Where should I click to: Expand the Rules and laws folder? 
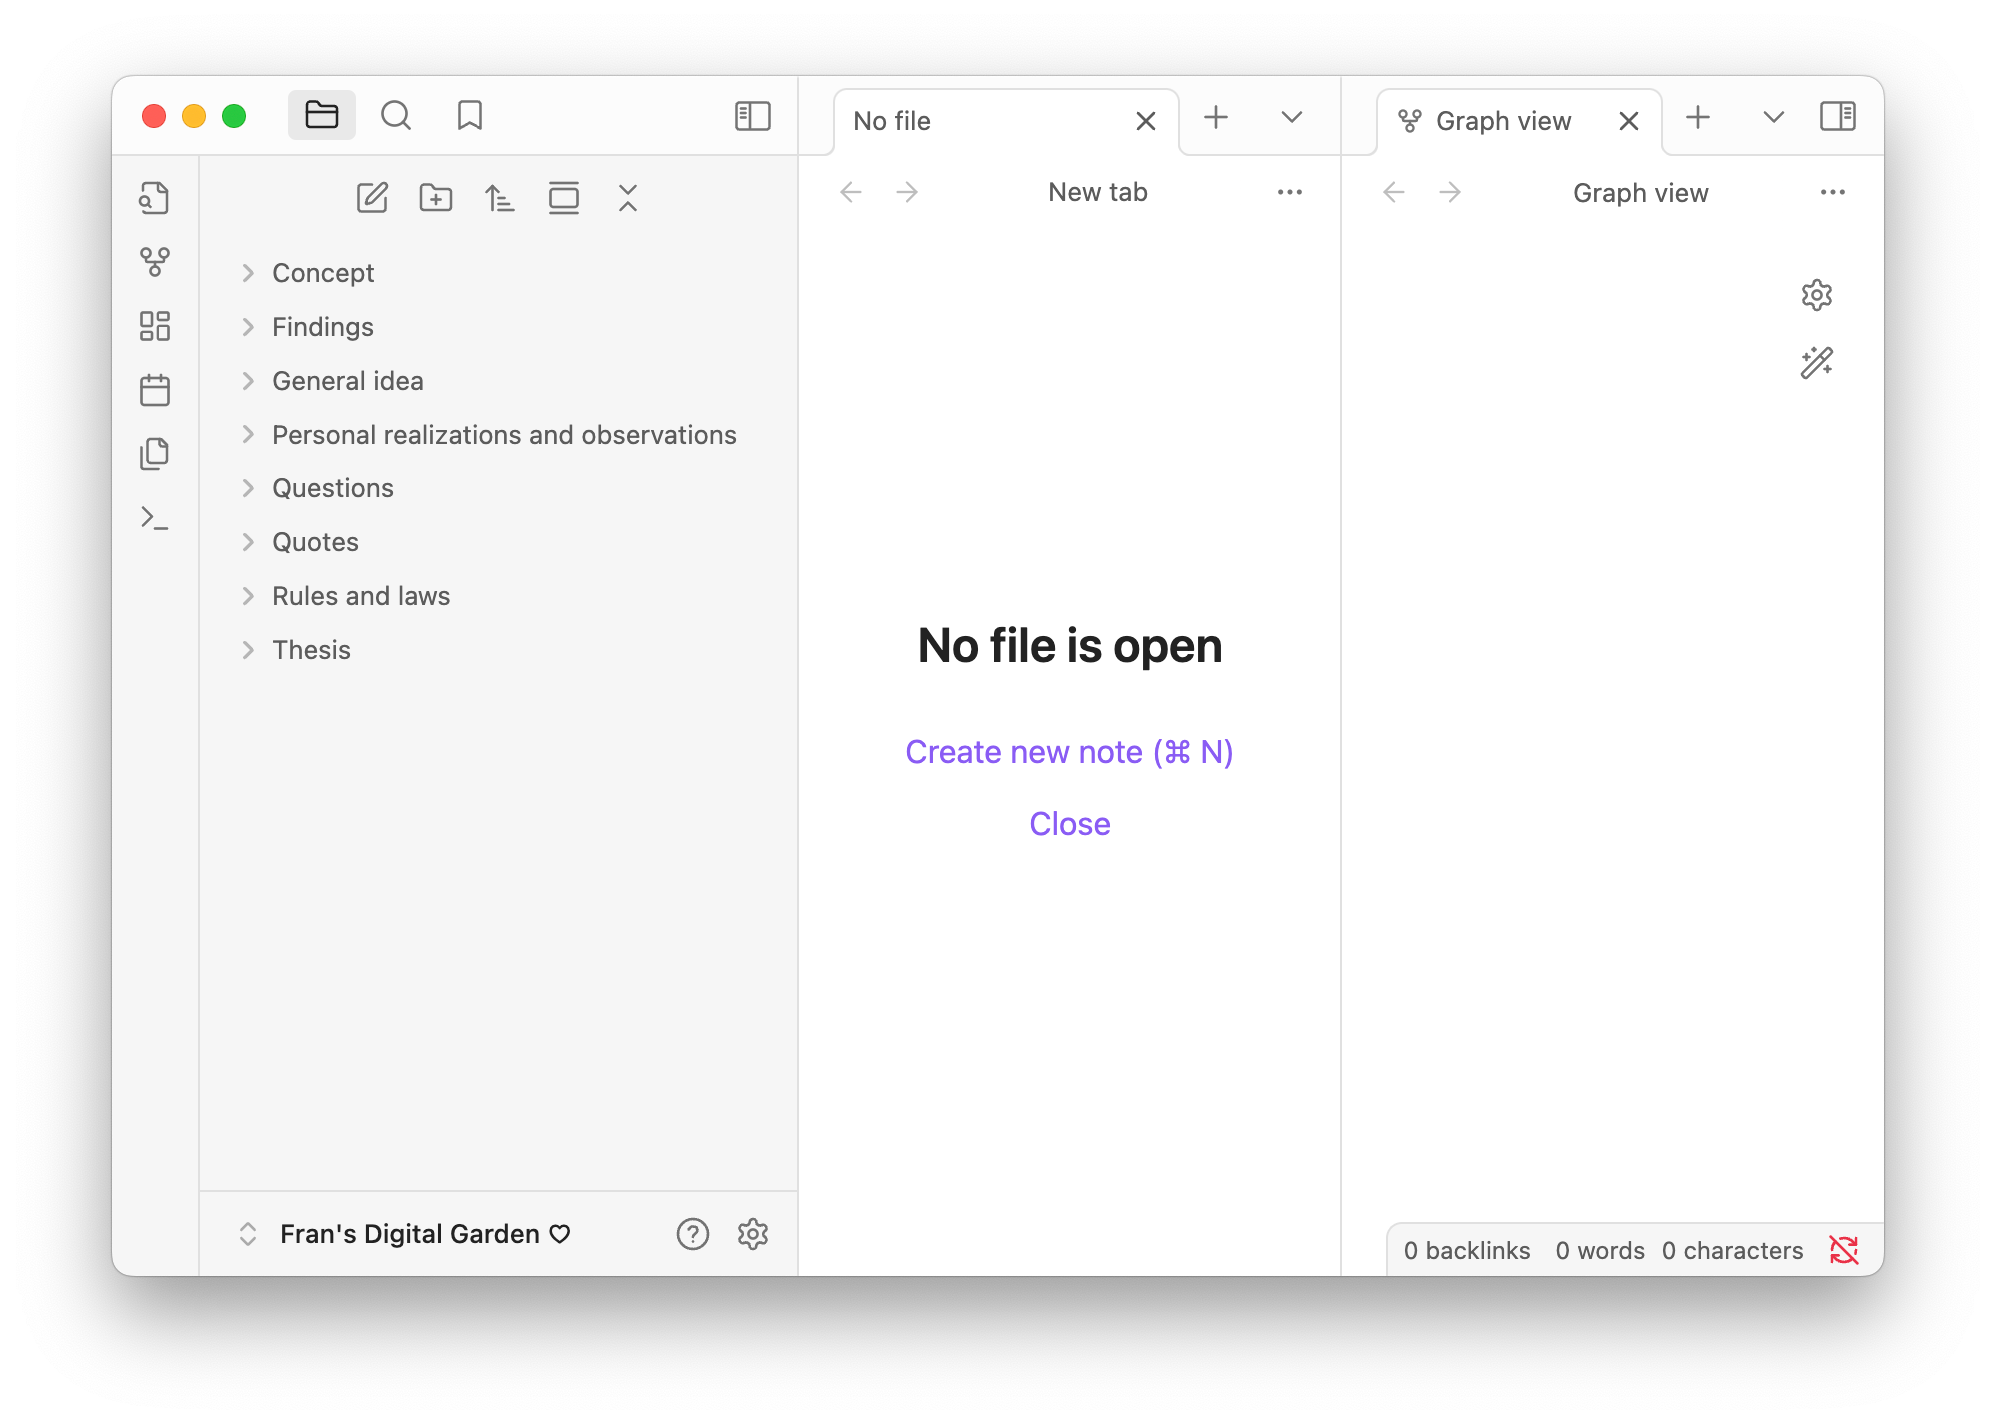click(360, 596)
